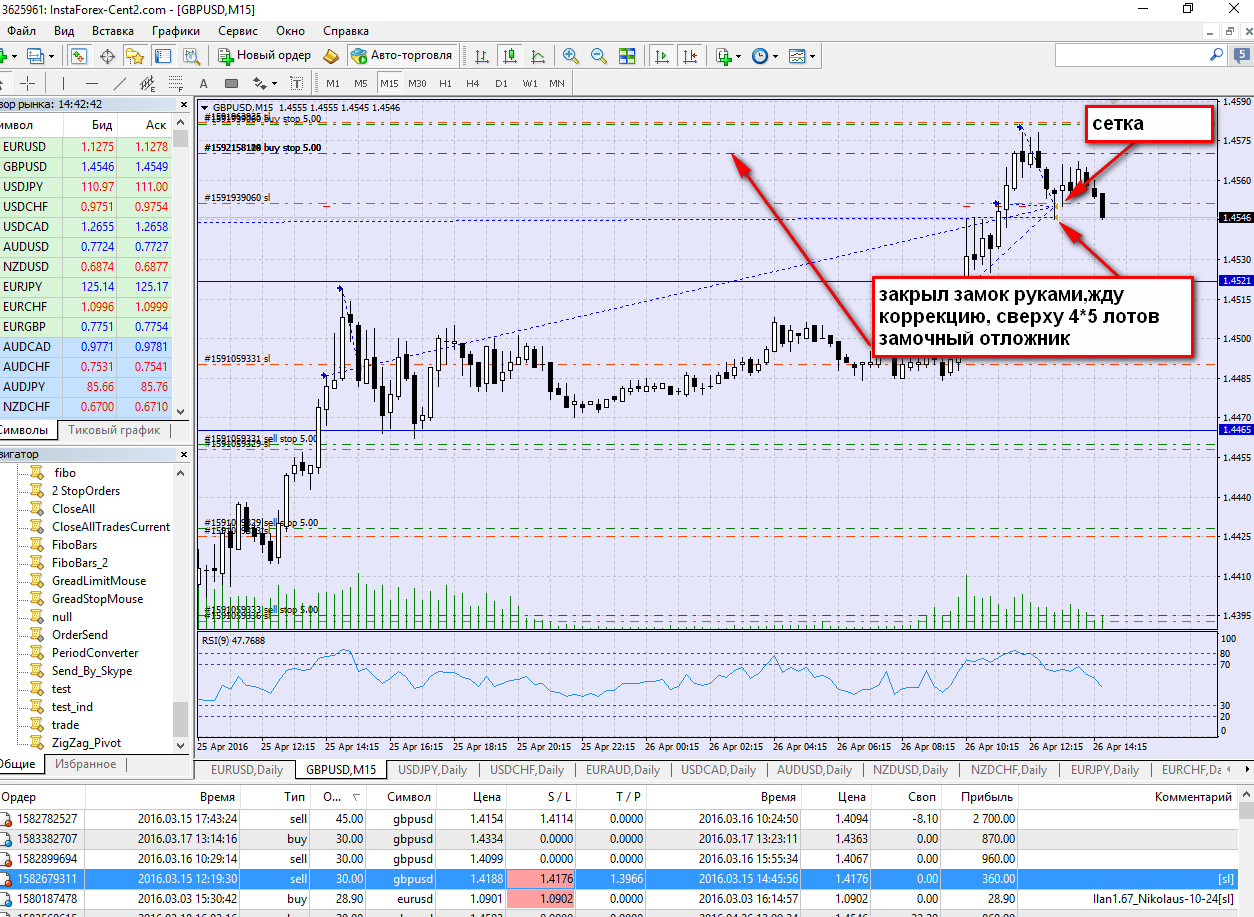The height and width of the screenshot is (917, 1254).
Task: Toggle the Navigator panel star-folder icon
Action: click(135, 55)
